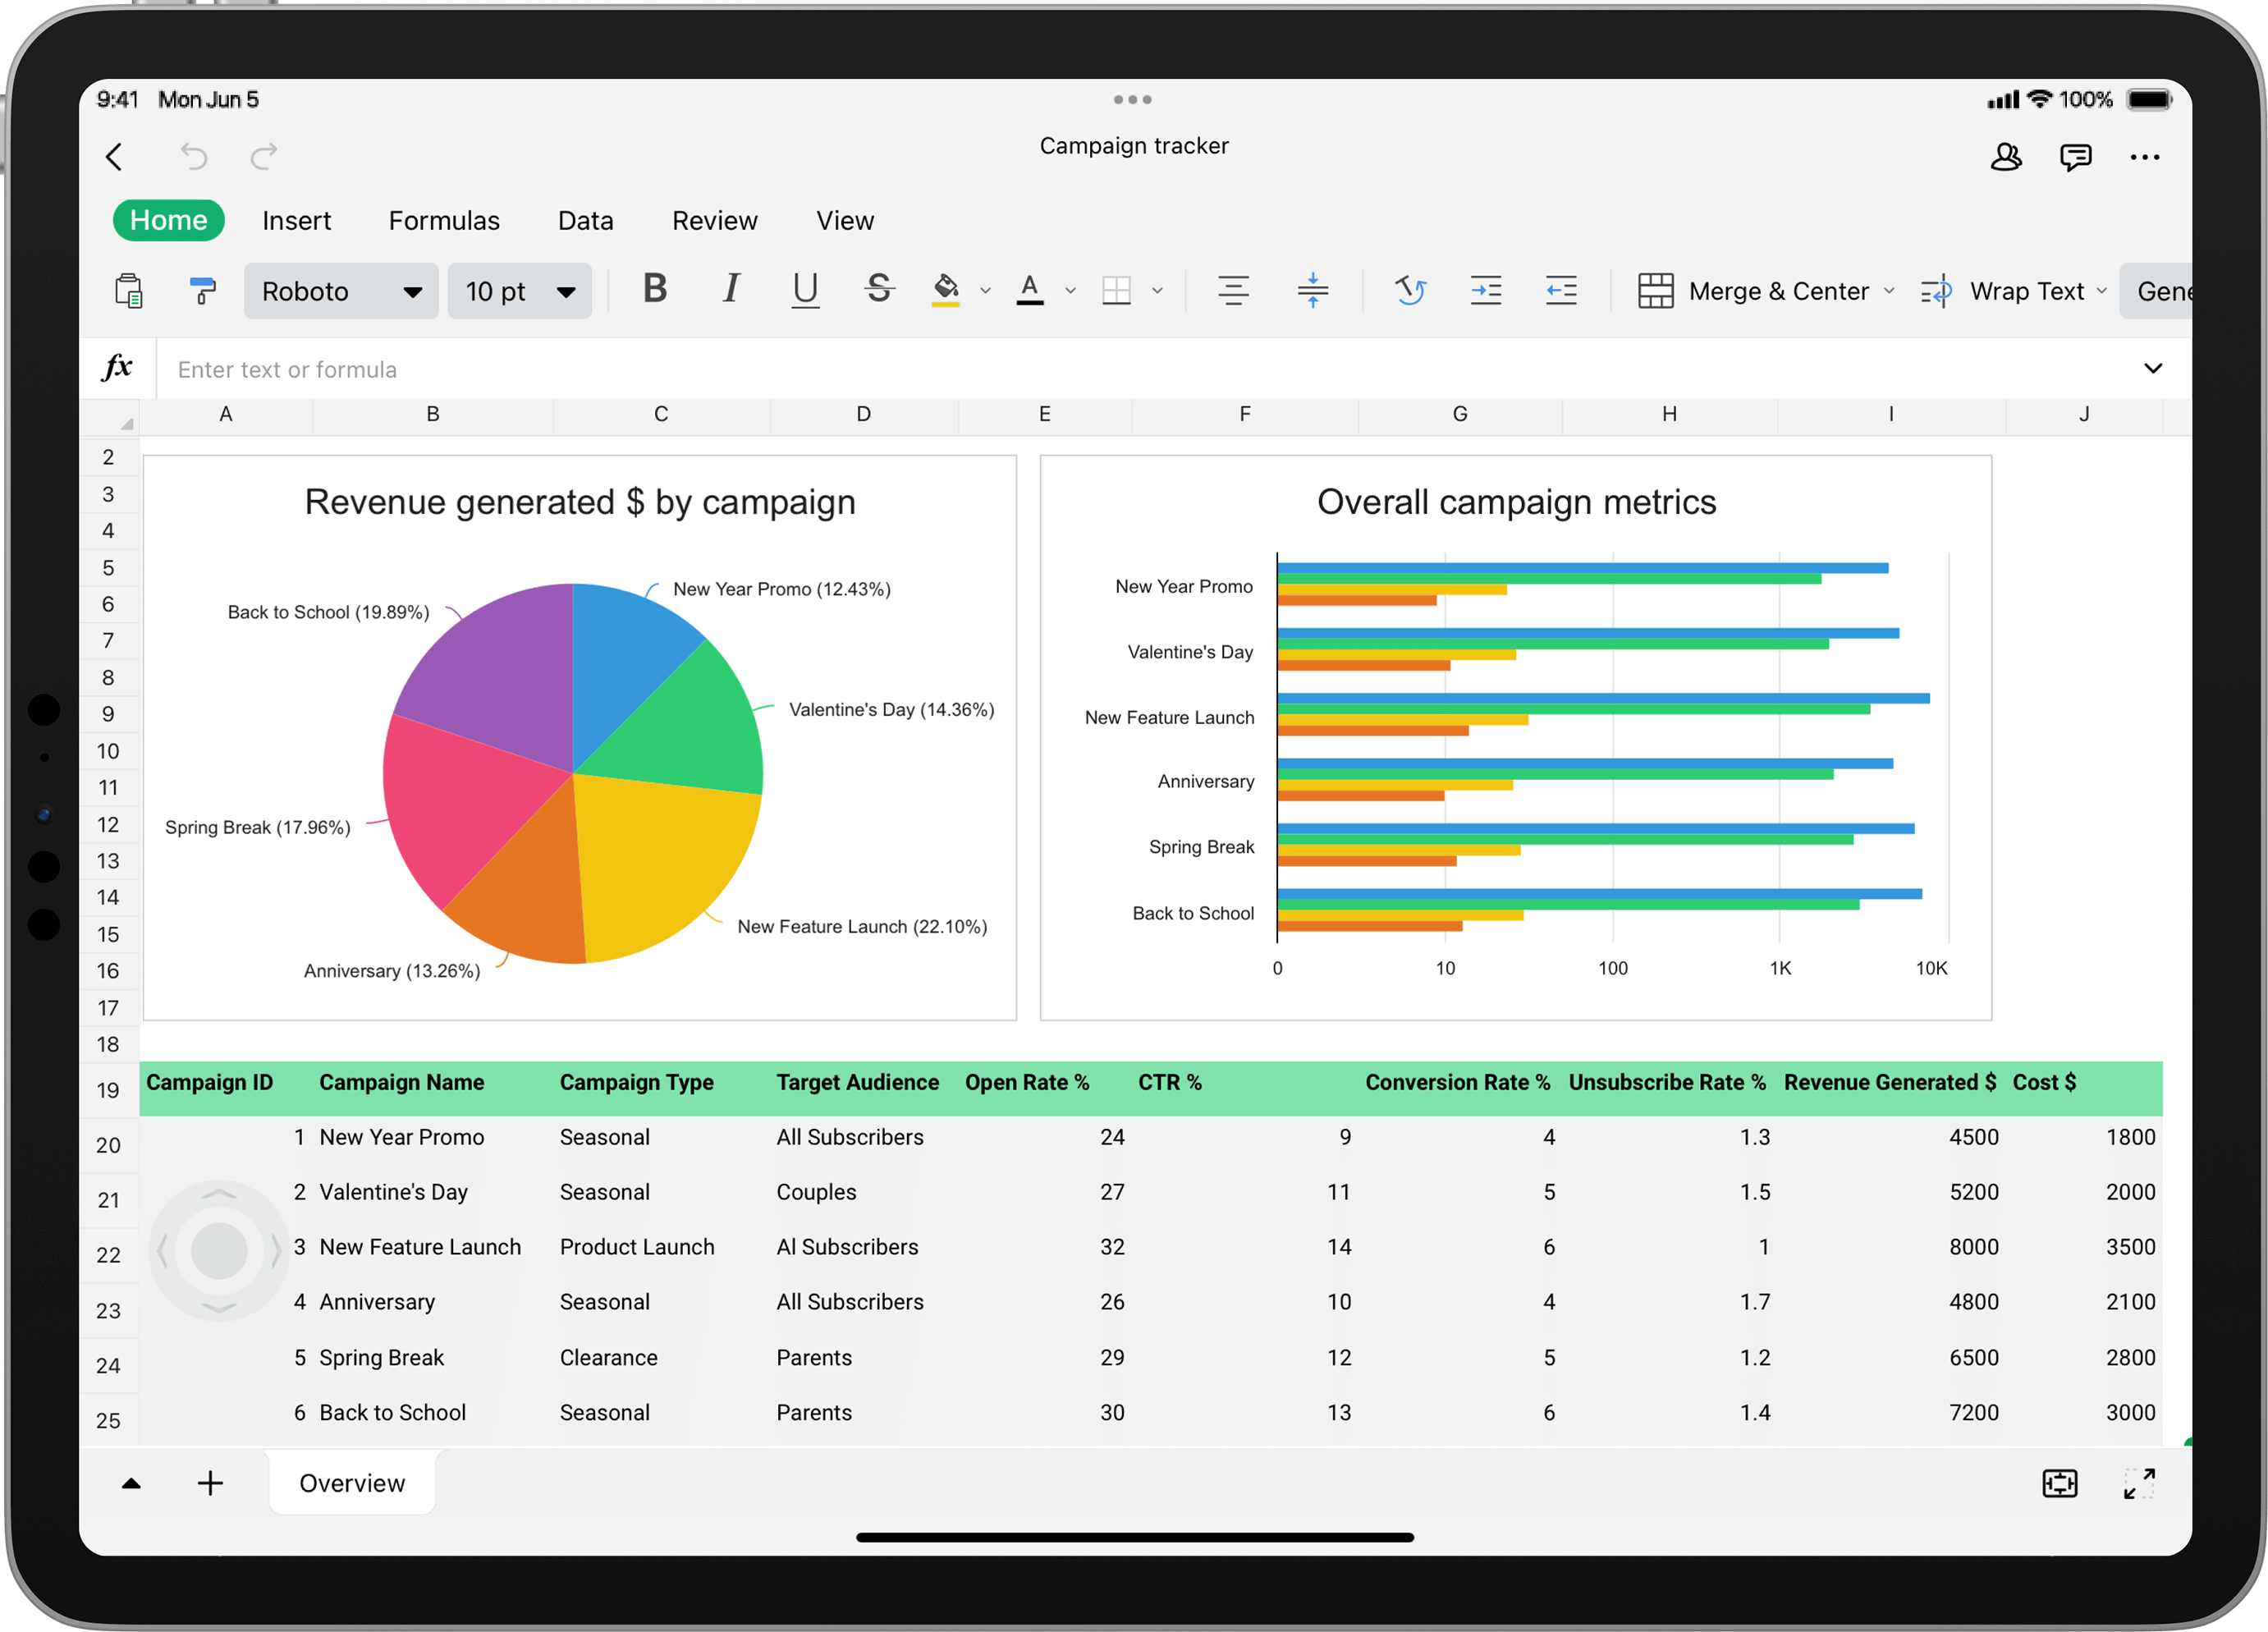Switch to the Formulas tab
The image size is (2268, 1632).
click(444, 220)
